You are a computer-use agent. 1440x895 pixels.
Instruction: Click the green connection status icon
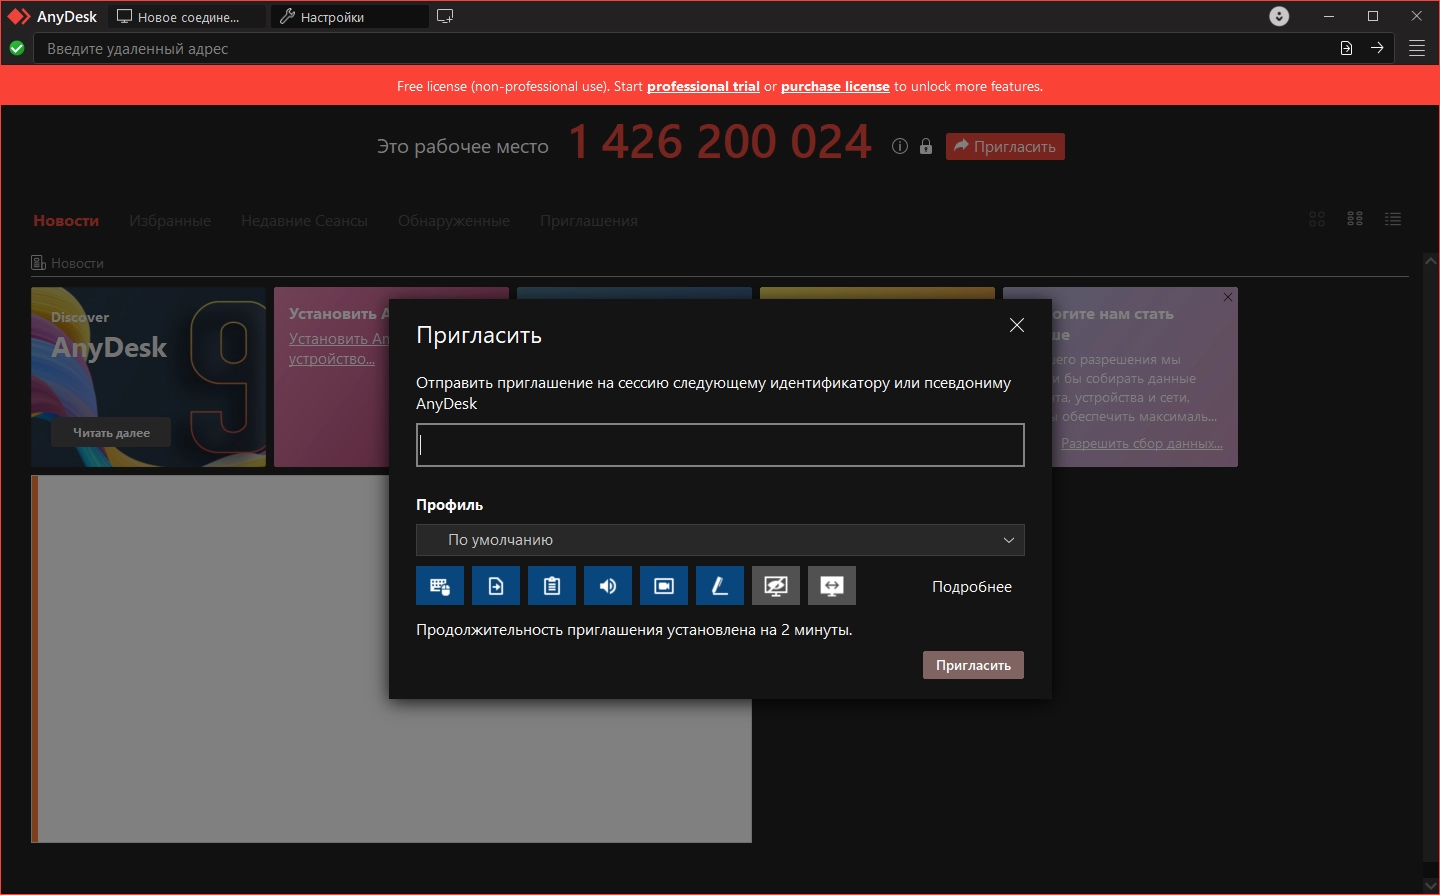17,48
